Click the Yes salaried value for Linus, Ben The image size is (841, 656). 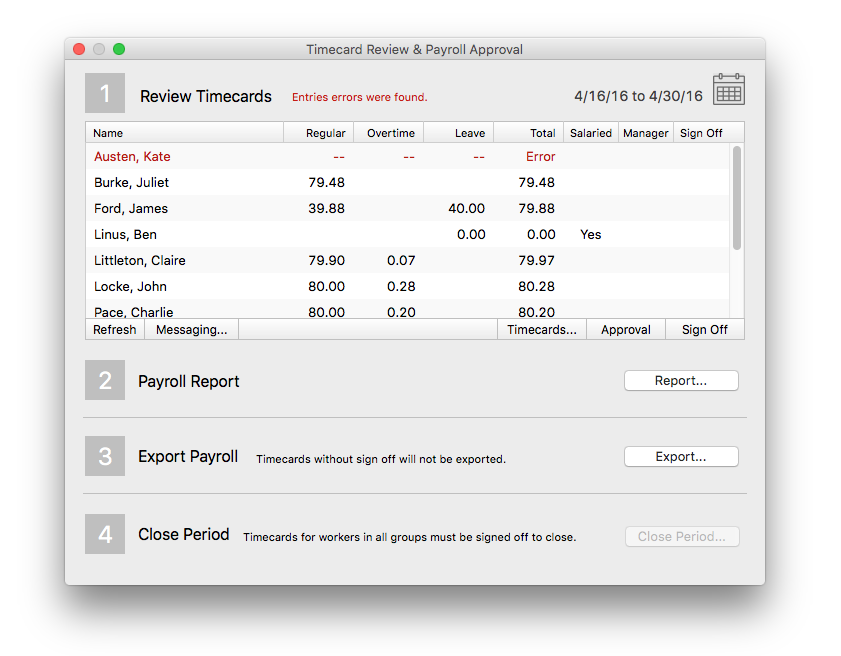pyautogui.click(x=591, y=234)
